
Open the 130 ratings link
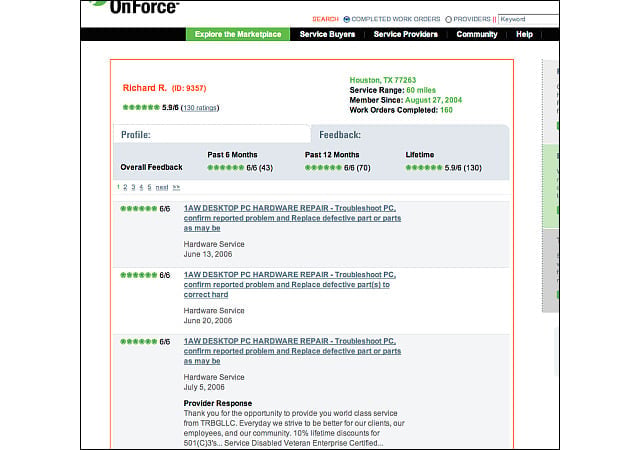tap(200, 108)
